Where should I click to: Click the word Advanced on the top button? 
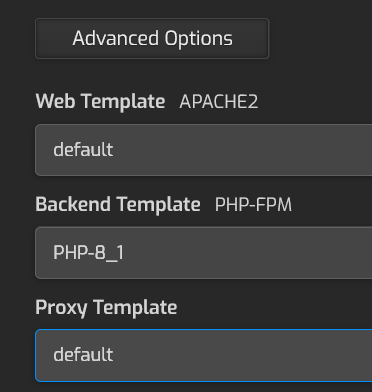point(115,38)
